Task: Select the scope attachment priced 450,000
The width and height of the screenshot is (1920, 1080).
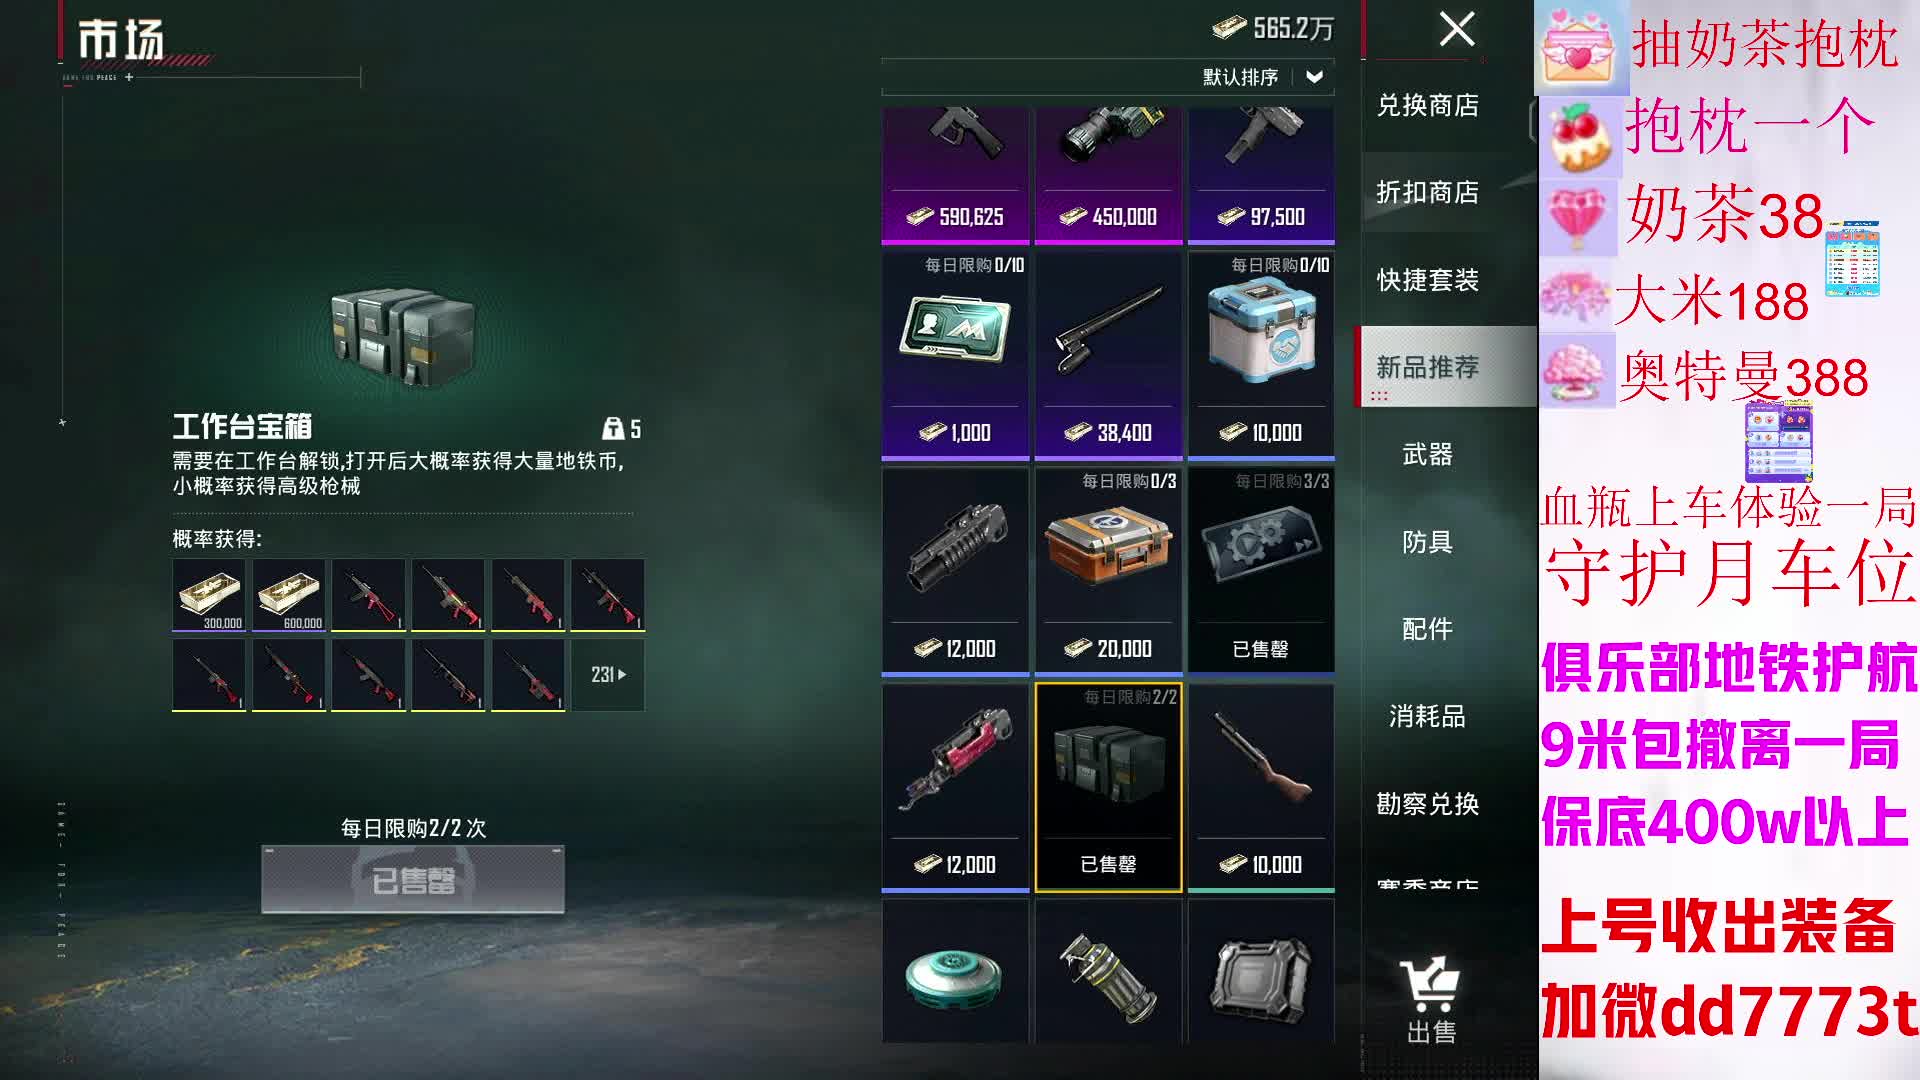Action: pyautogui.click(x=1108, y=175)
